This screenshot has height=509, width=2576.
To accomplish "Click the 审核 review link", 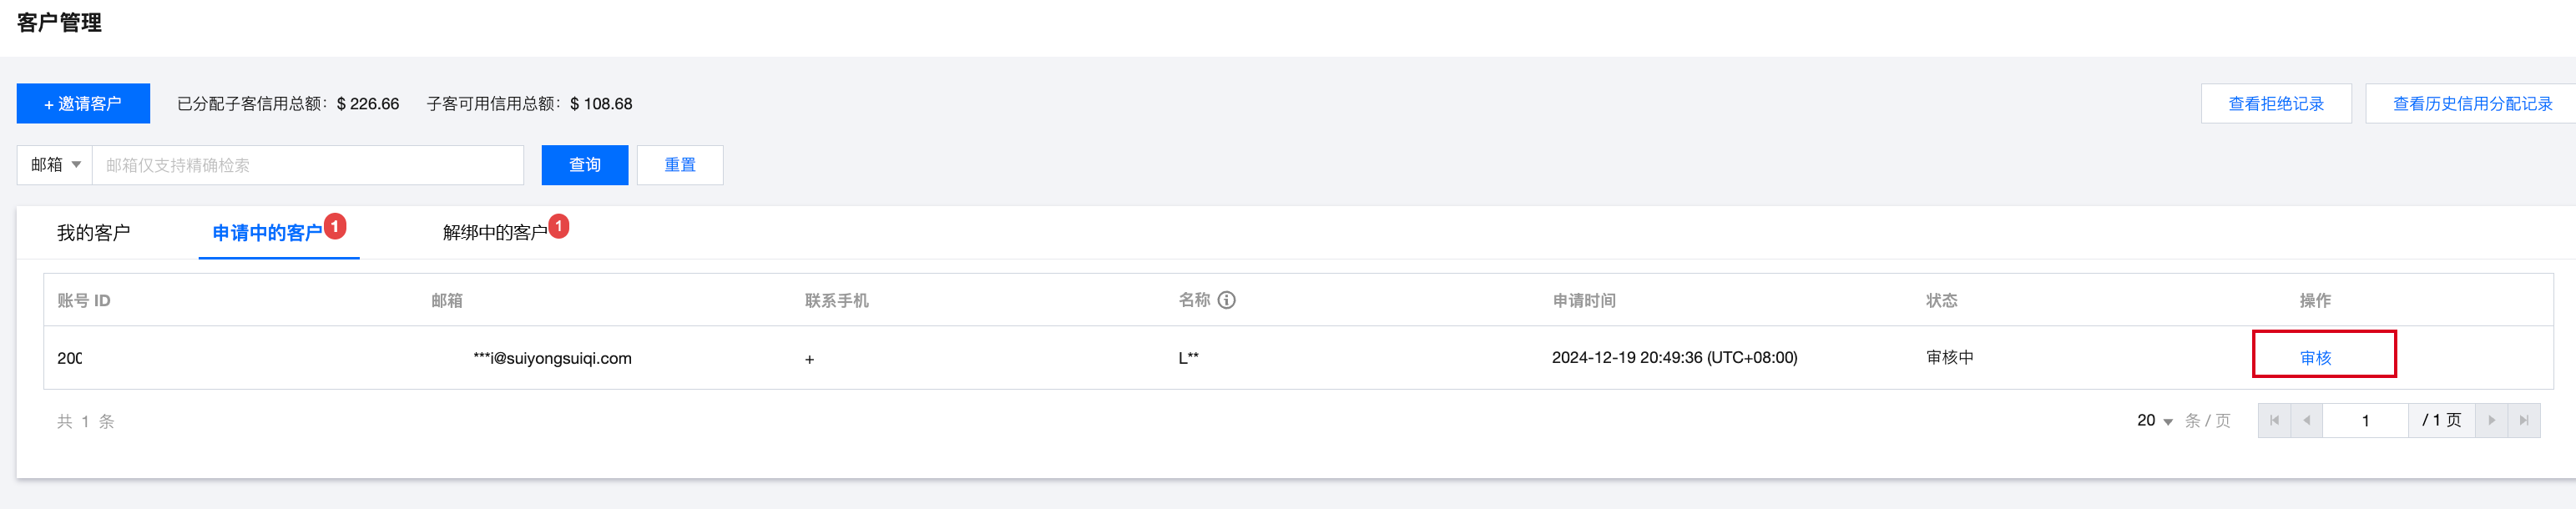I will click(2315, 358).
